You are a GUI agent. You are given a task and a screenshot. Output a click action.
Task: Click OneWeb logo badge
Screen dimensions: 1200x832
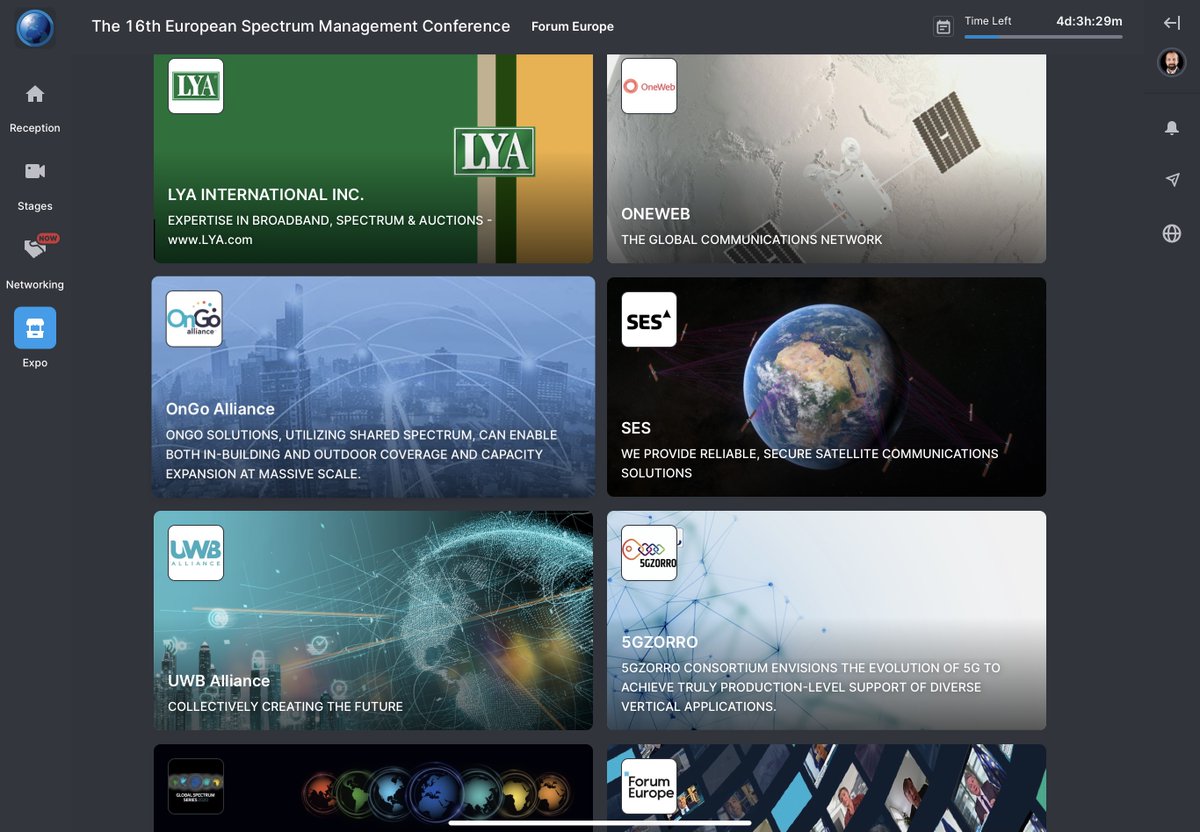[649, 85]
